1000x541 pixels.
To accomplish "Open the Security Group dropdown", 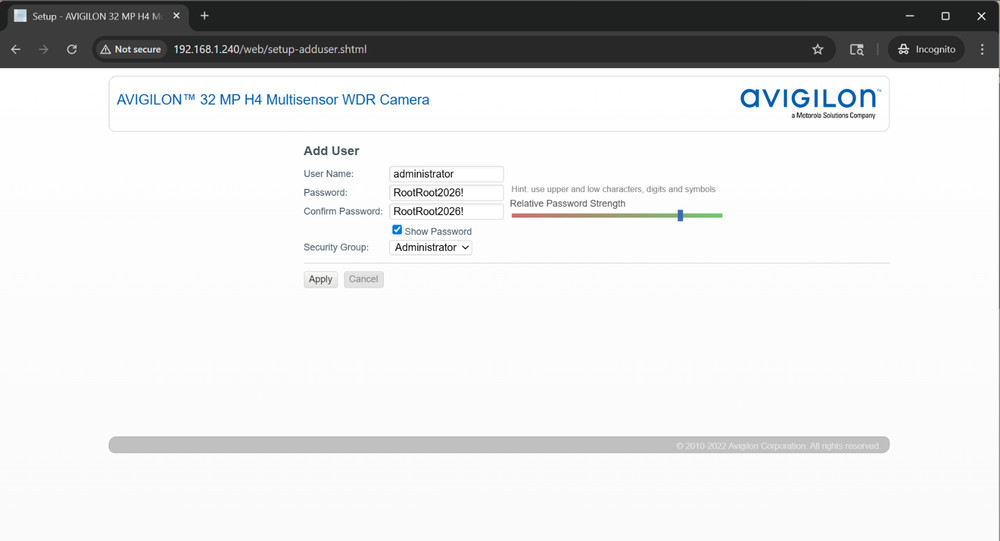I will pyautogui.click(x=430, y=248).
